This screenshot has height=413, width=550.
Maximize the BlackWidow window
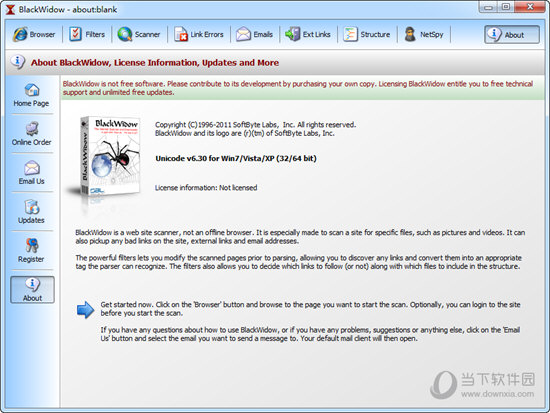coord(505,7)
